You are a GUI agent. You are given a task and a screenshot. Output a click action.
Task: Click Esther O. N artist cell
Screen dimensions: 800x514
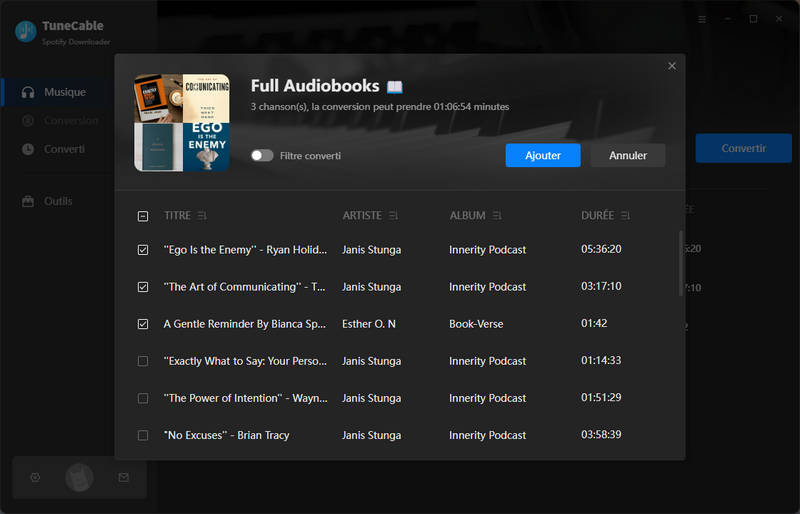coord(369,324)
